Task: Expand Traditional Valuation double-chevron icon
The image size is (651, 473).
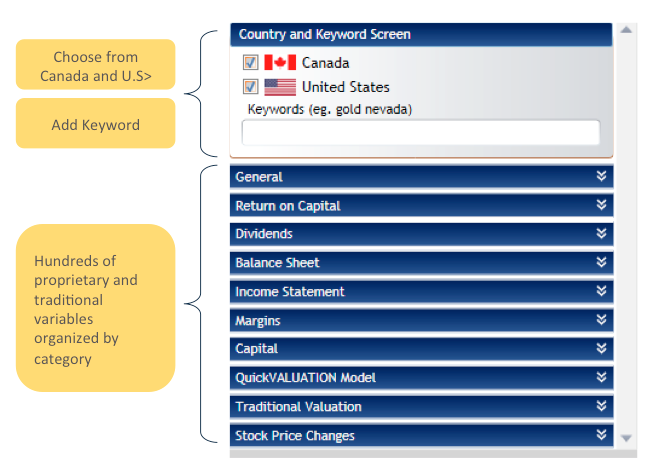Action: (601, 406)
